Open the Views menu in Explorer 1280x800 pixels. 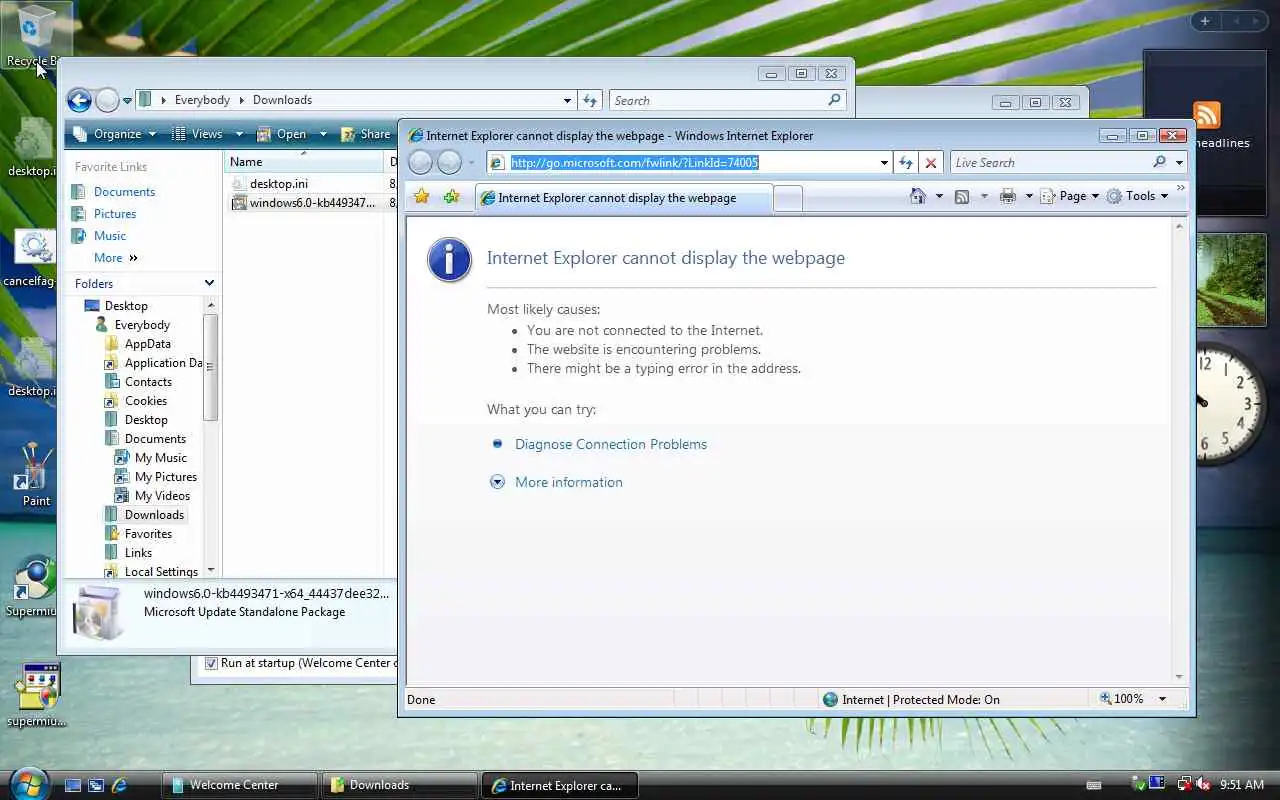point(206,134)
